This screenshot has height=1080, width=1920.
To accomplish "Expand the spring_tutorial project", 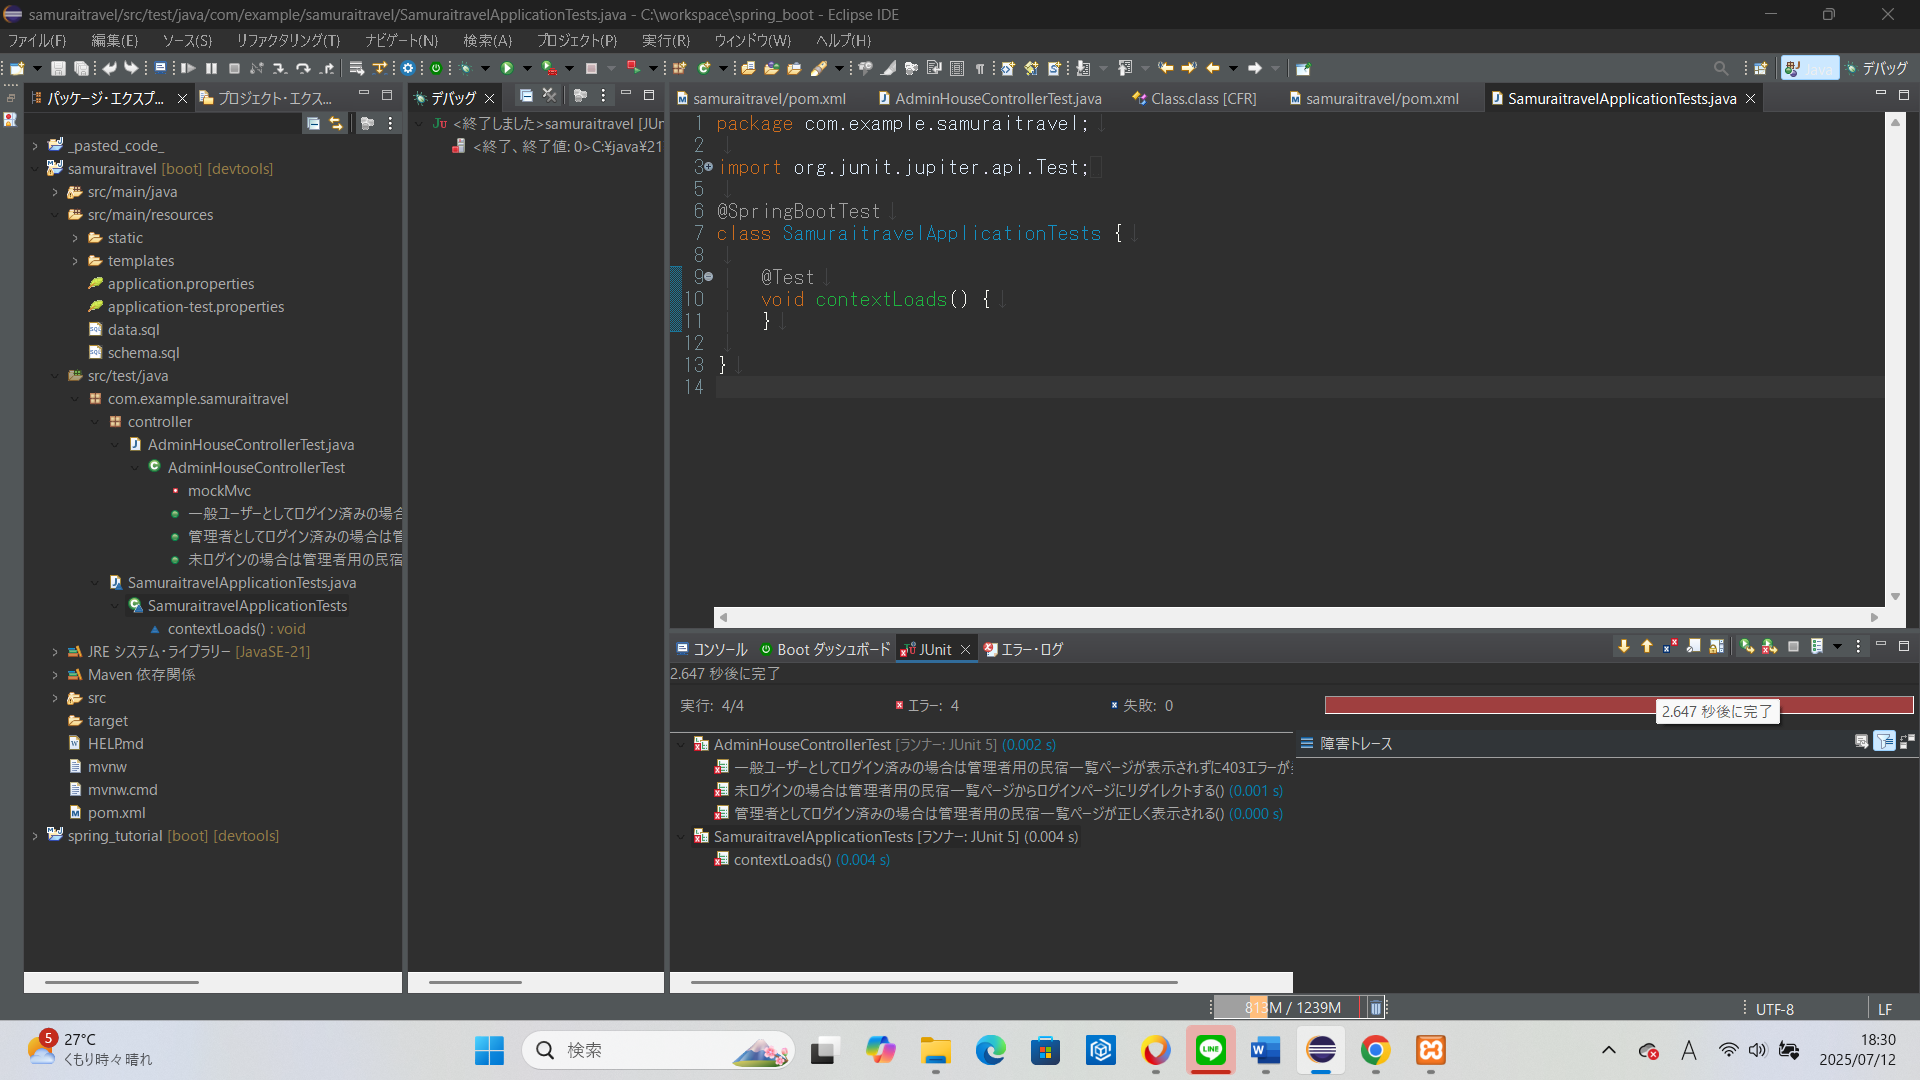I will pos(35,836).
